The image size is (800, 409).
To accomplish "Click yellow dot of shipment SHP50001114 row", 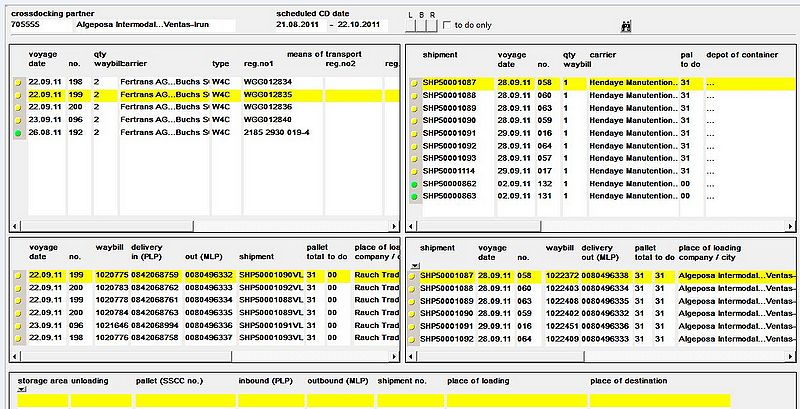I will click(415, 171).
